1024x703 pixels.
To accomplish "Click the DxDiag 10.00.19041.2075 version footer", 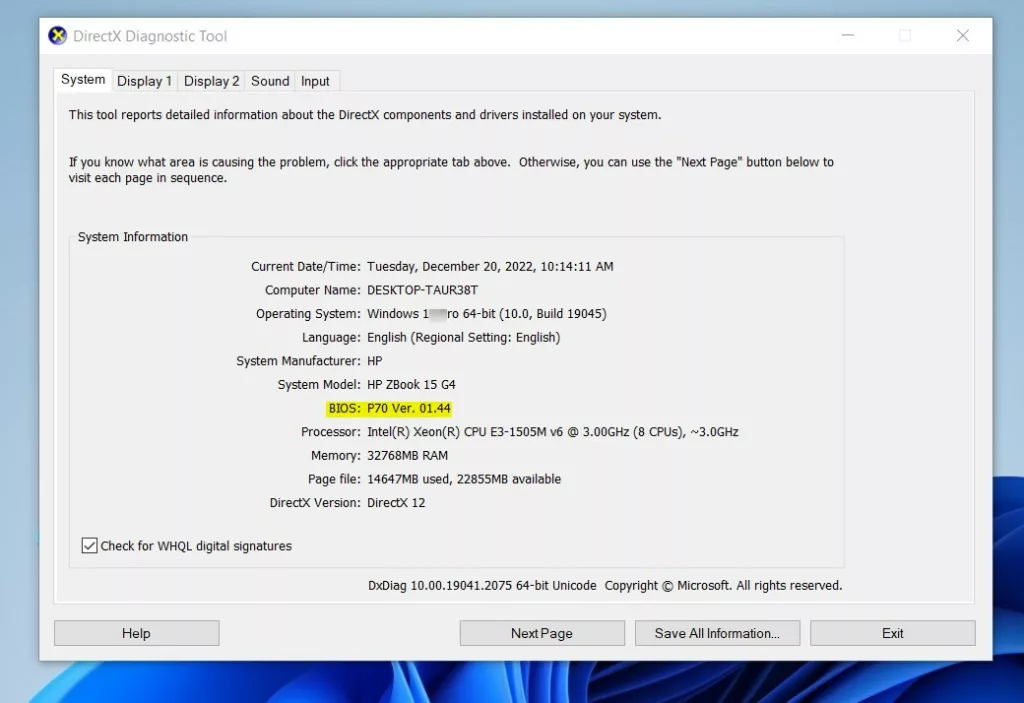I will pyautogui.click(x=482, y=585).
